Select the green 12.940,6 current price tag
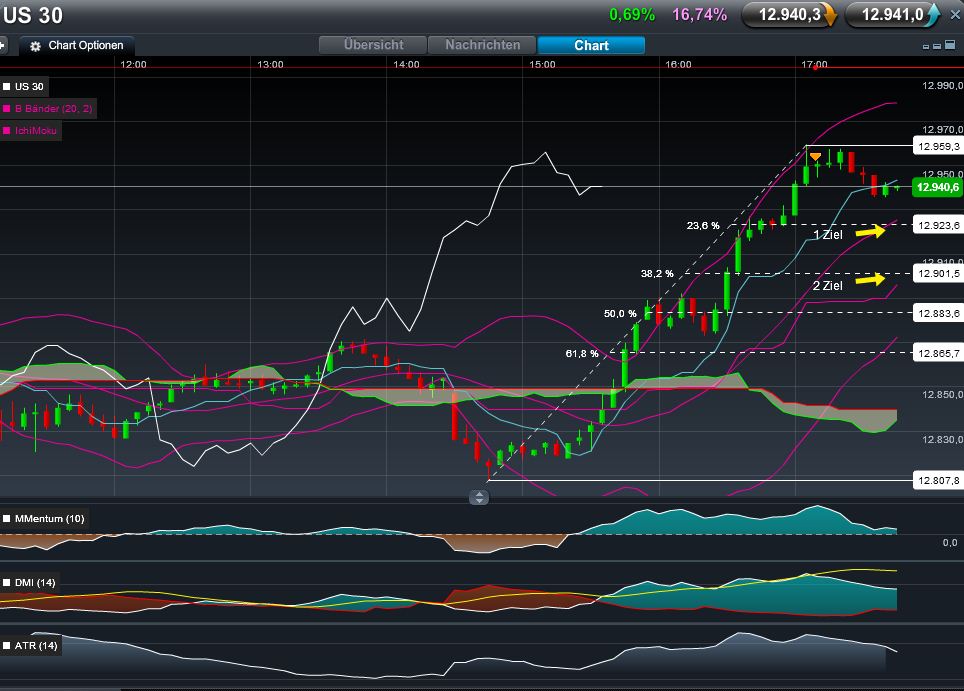 point(938,188)
